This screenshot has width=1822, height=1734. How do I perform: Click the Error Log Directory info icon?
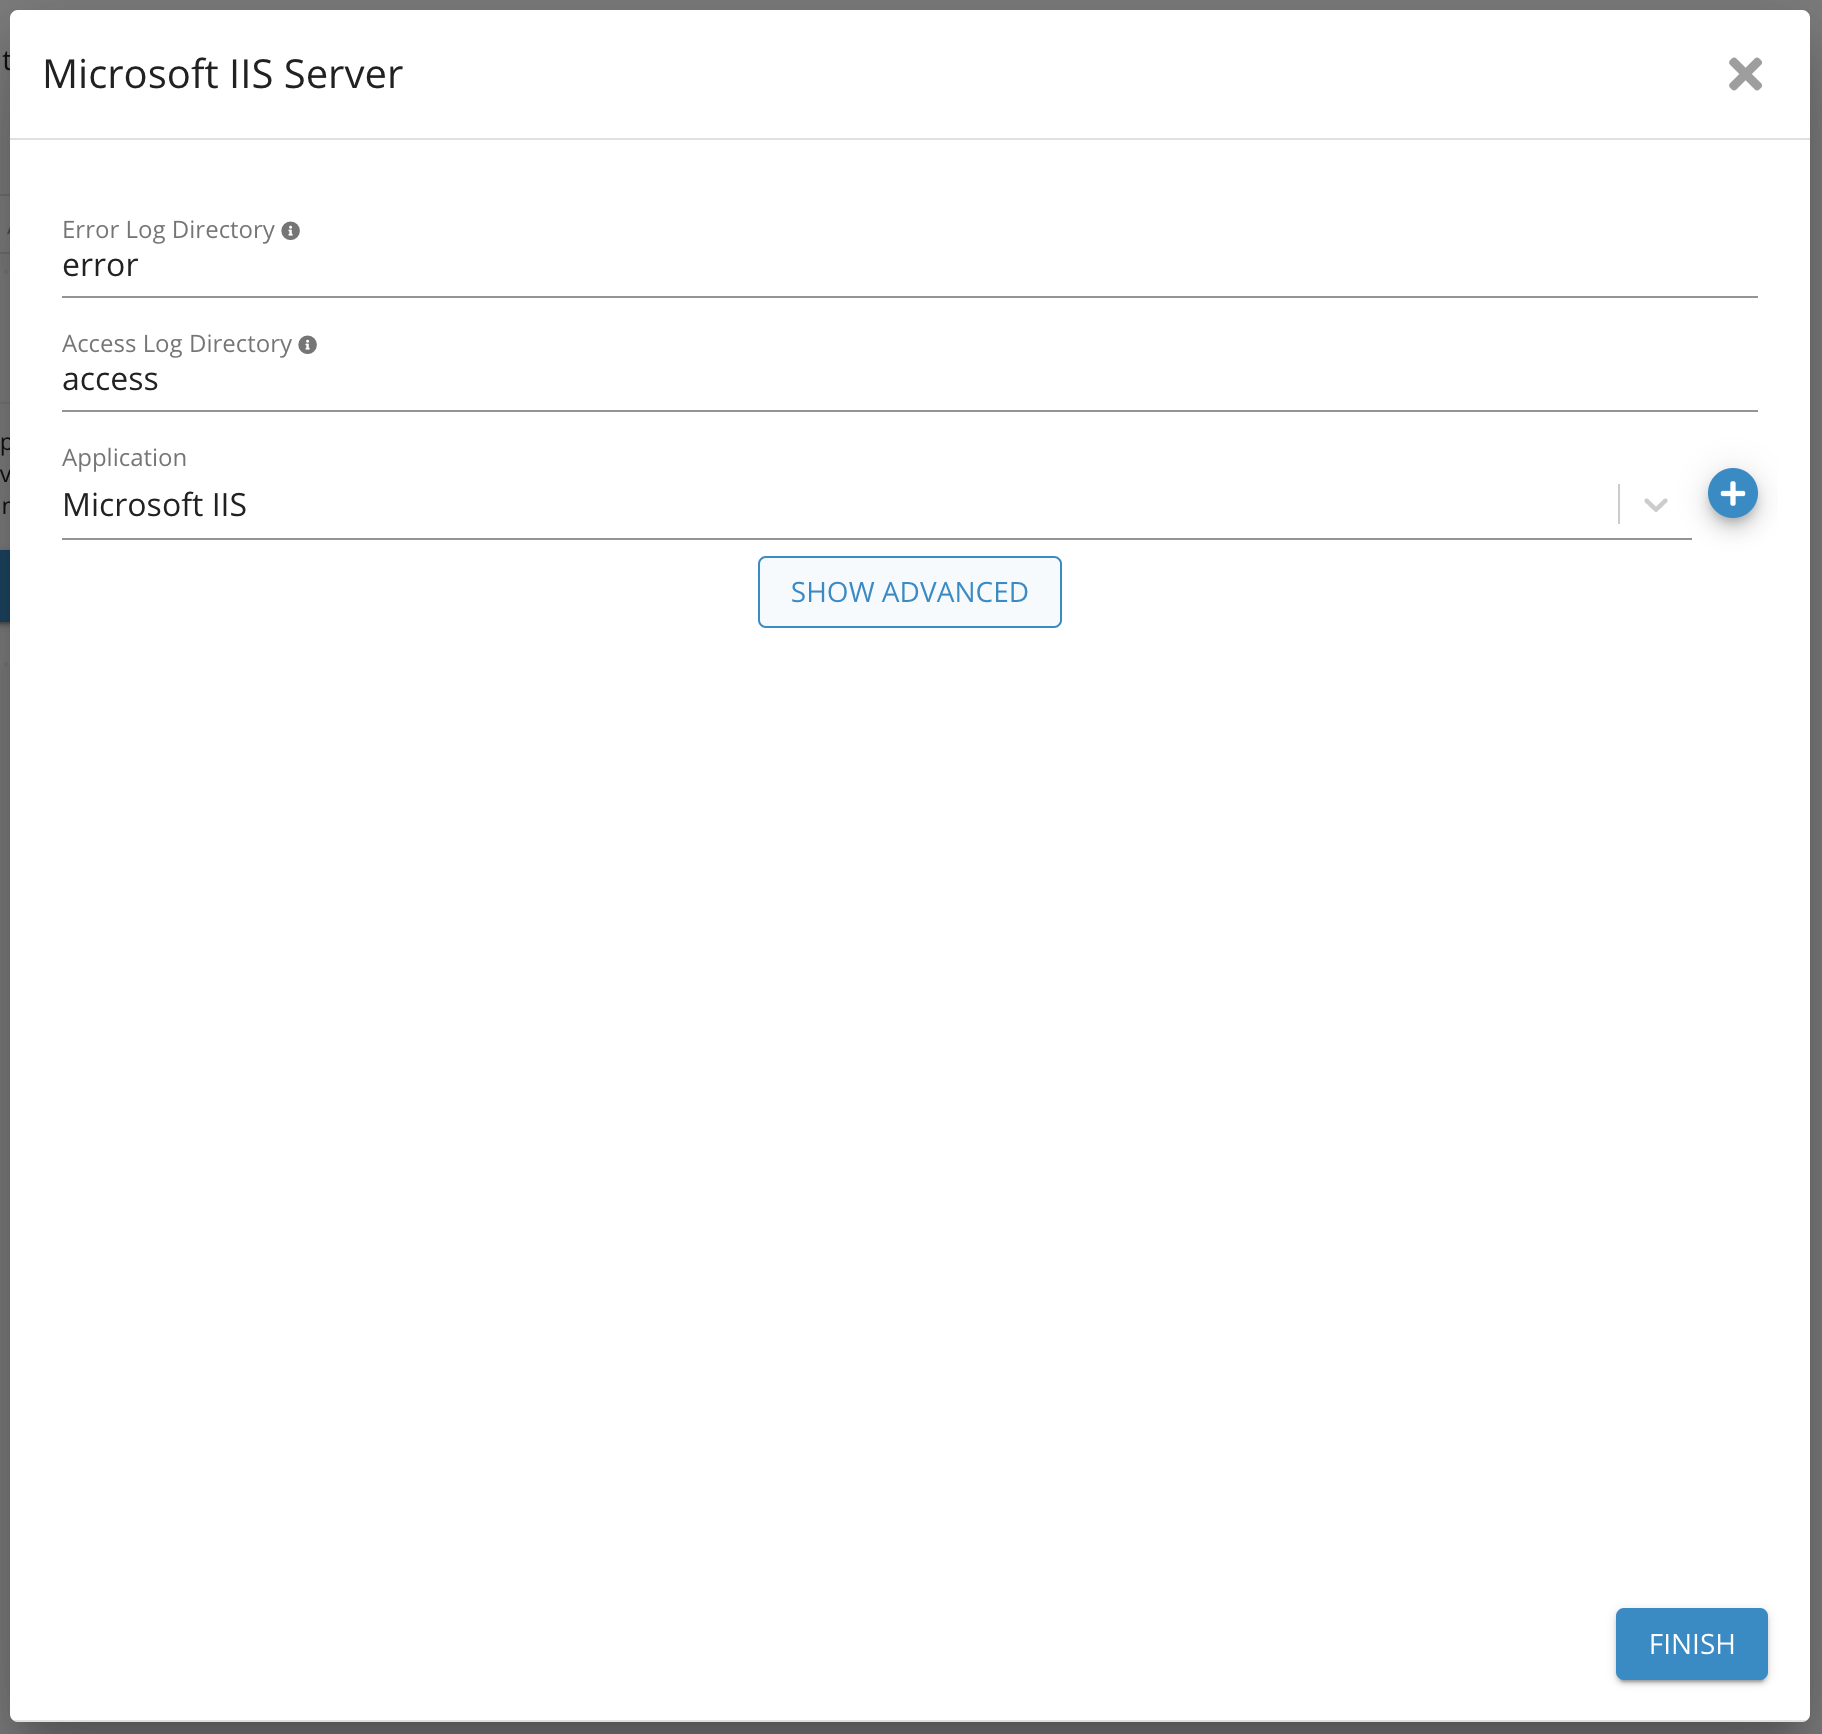[291, 231]
